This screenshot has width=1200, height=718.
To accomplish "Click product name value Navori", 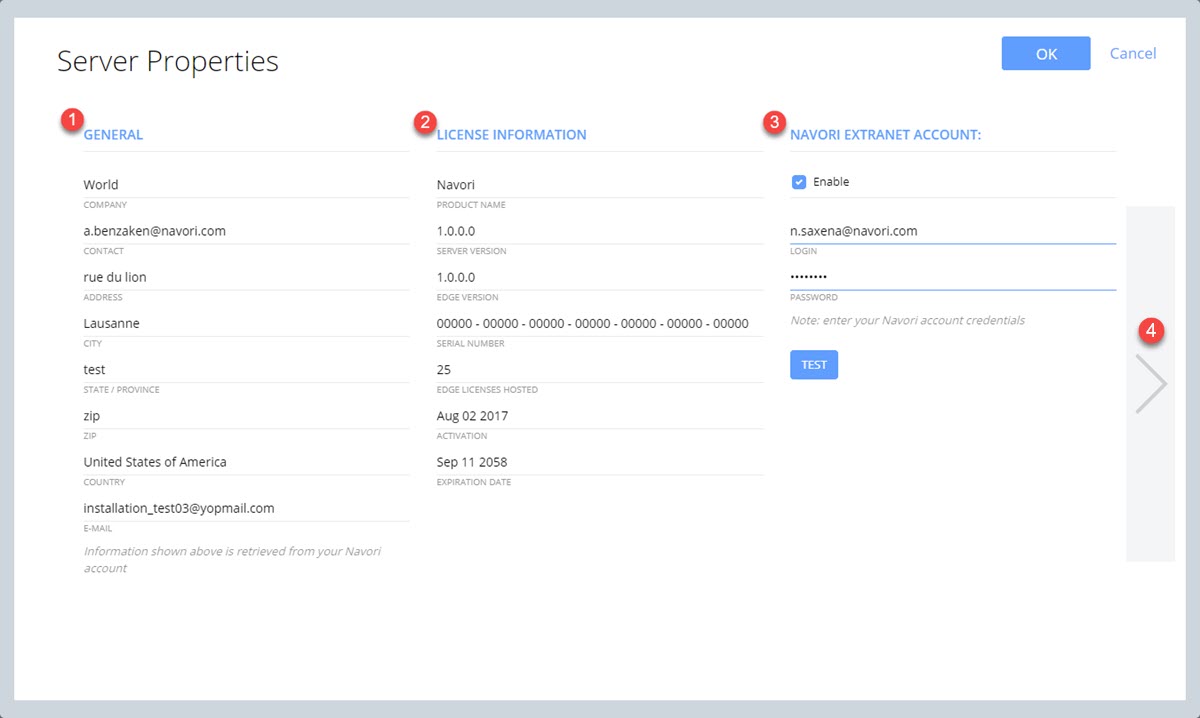I will 456,185.
